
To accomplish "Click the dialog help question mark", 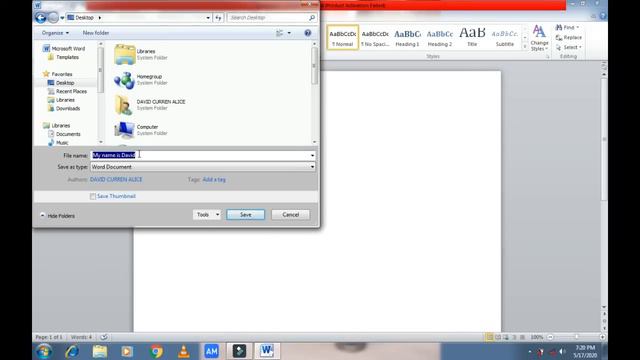I will click(308, 33).
